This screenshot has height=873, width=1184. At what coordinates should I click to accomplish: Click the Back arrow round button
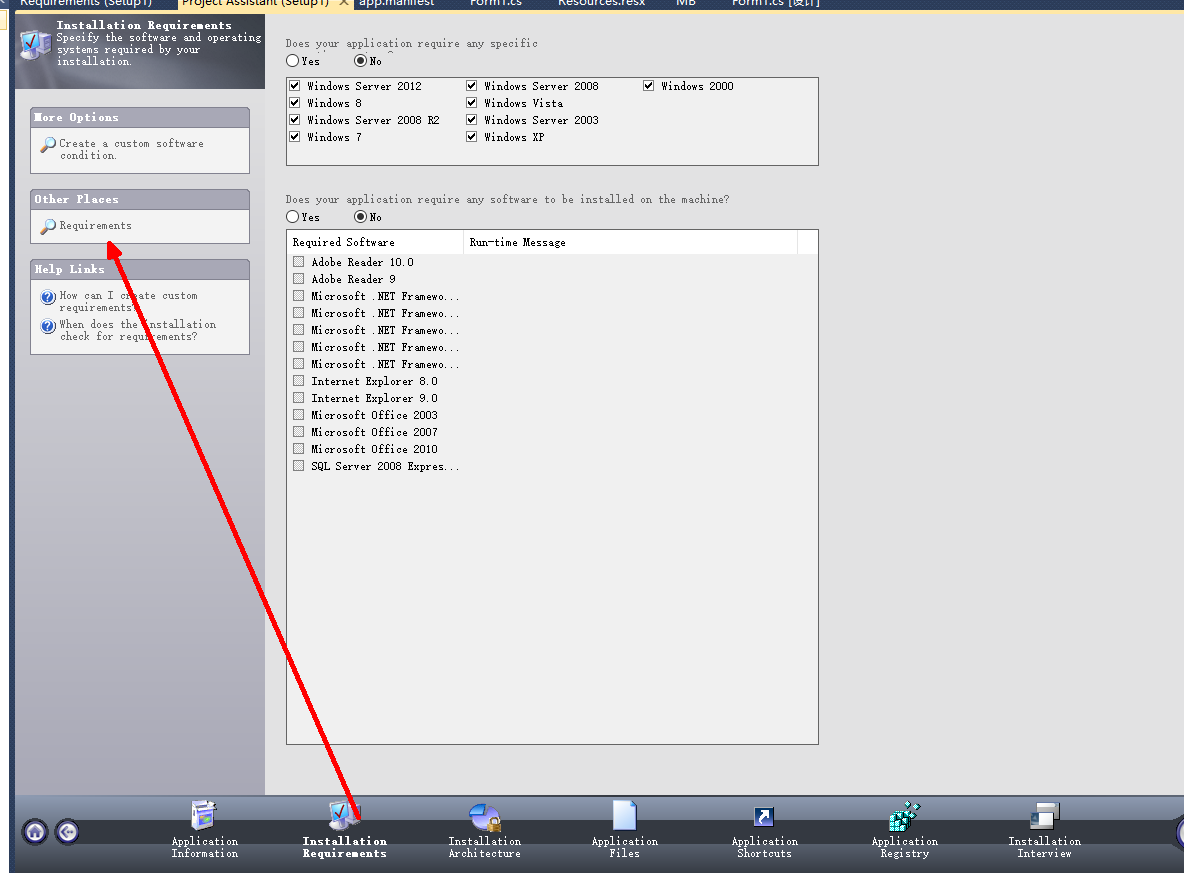(x=67, y=832)
